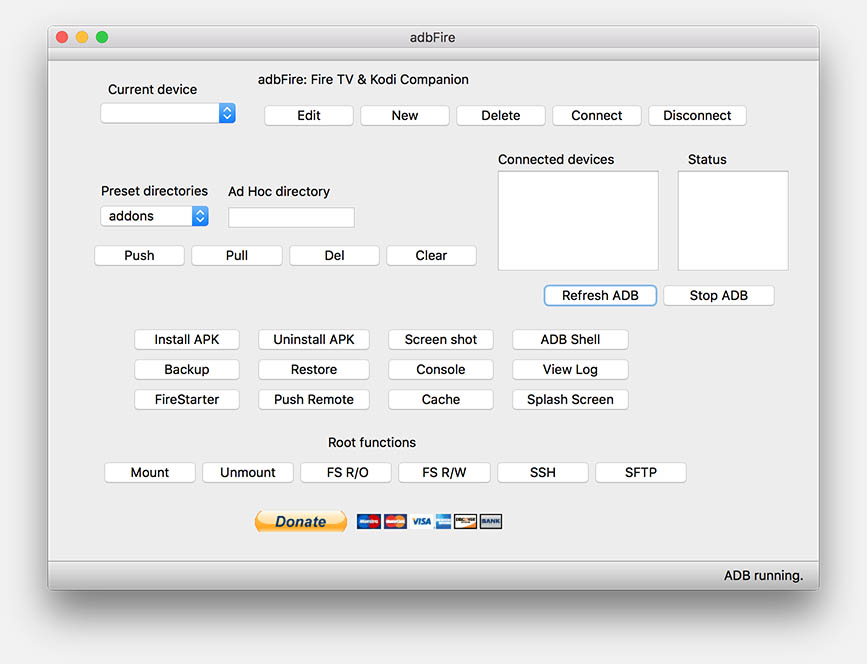Stop the ADB server
The height and width of the screenshot is (664, 867).
pyautogui.click(x=719, y=295)
